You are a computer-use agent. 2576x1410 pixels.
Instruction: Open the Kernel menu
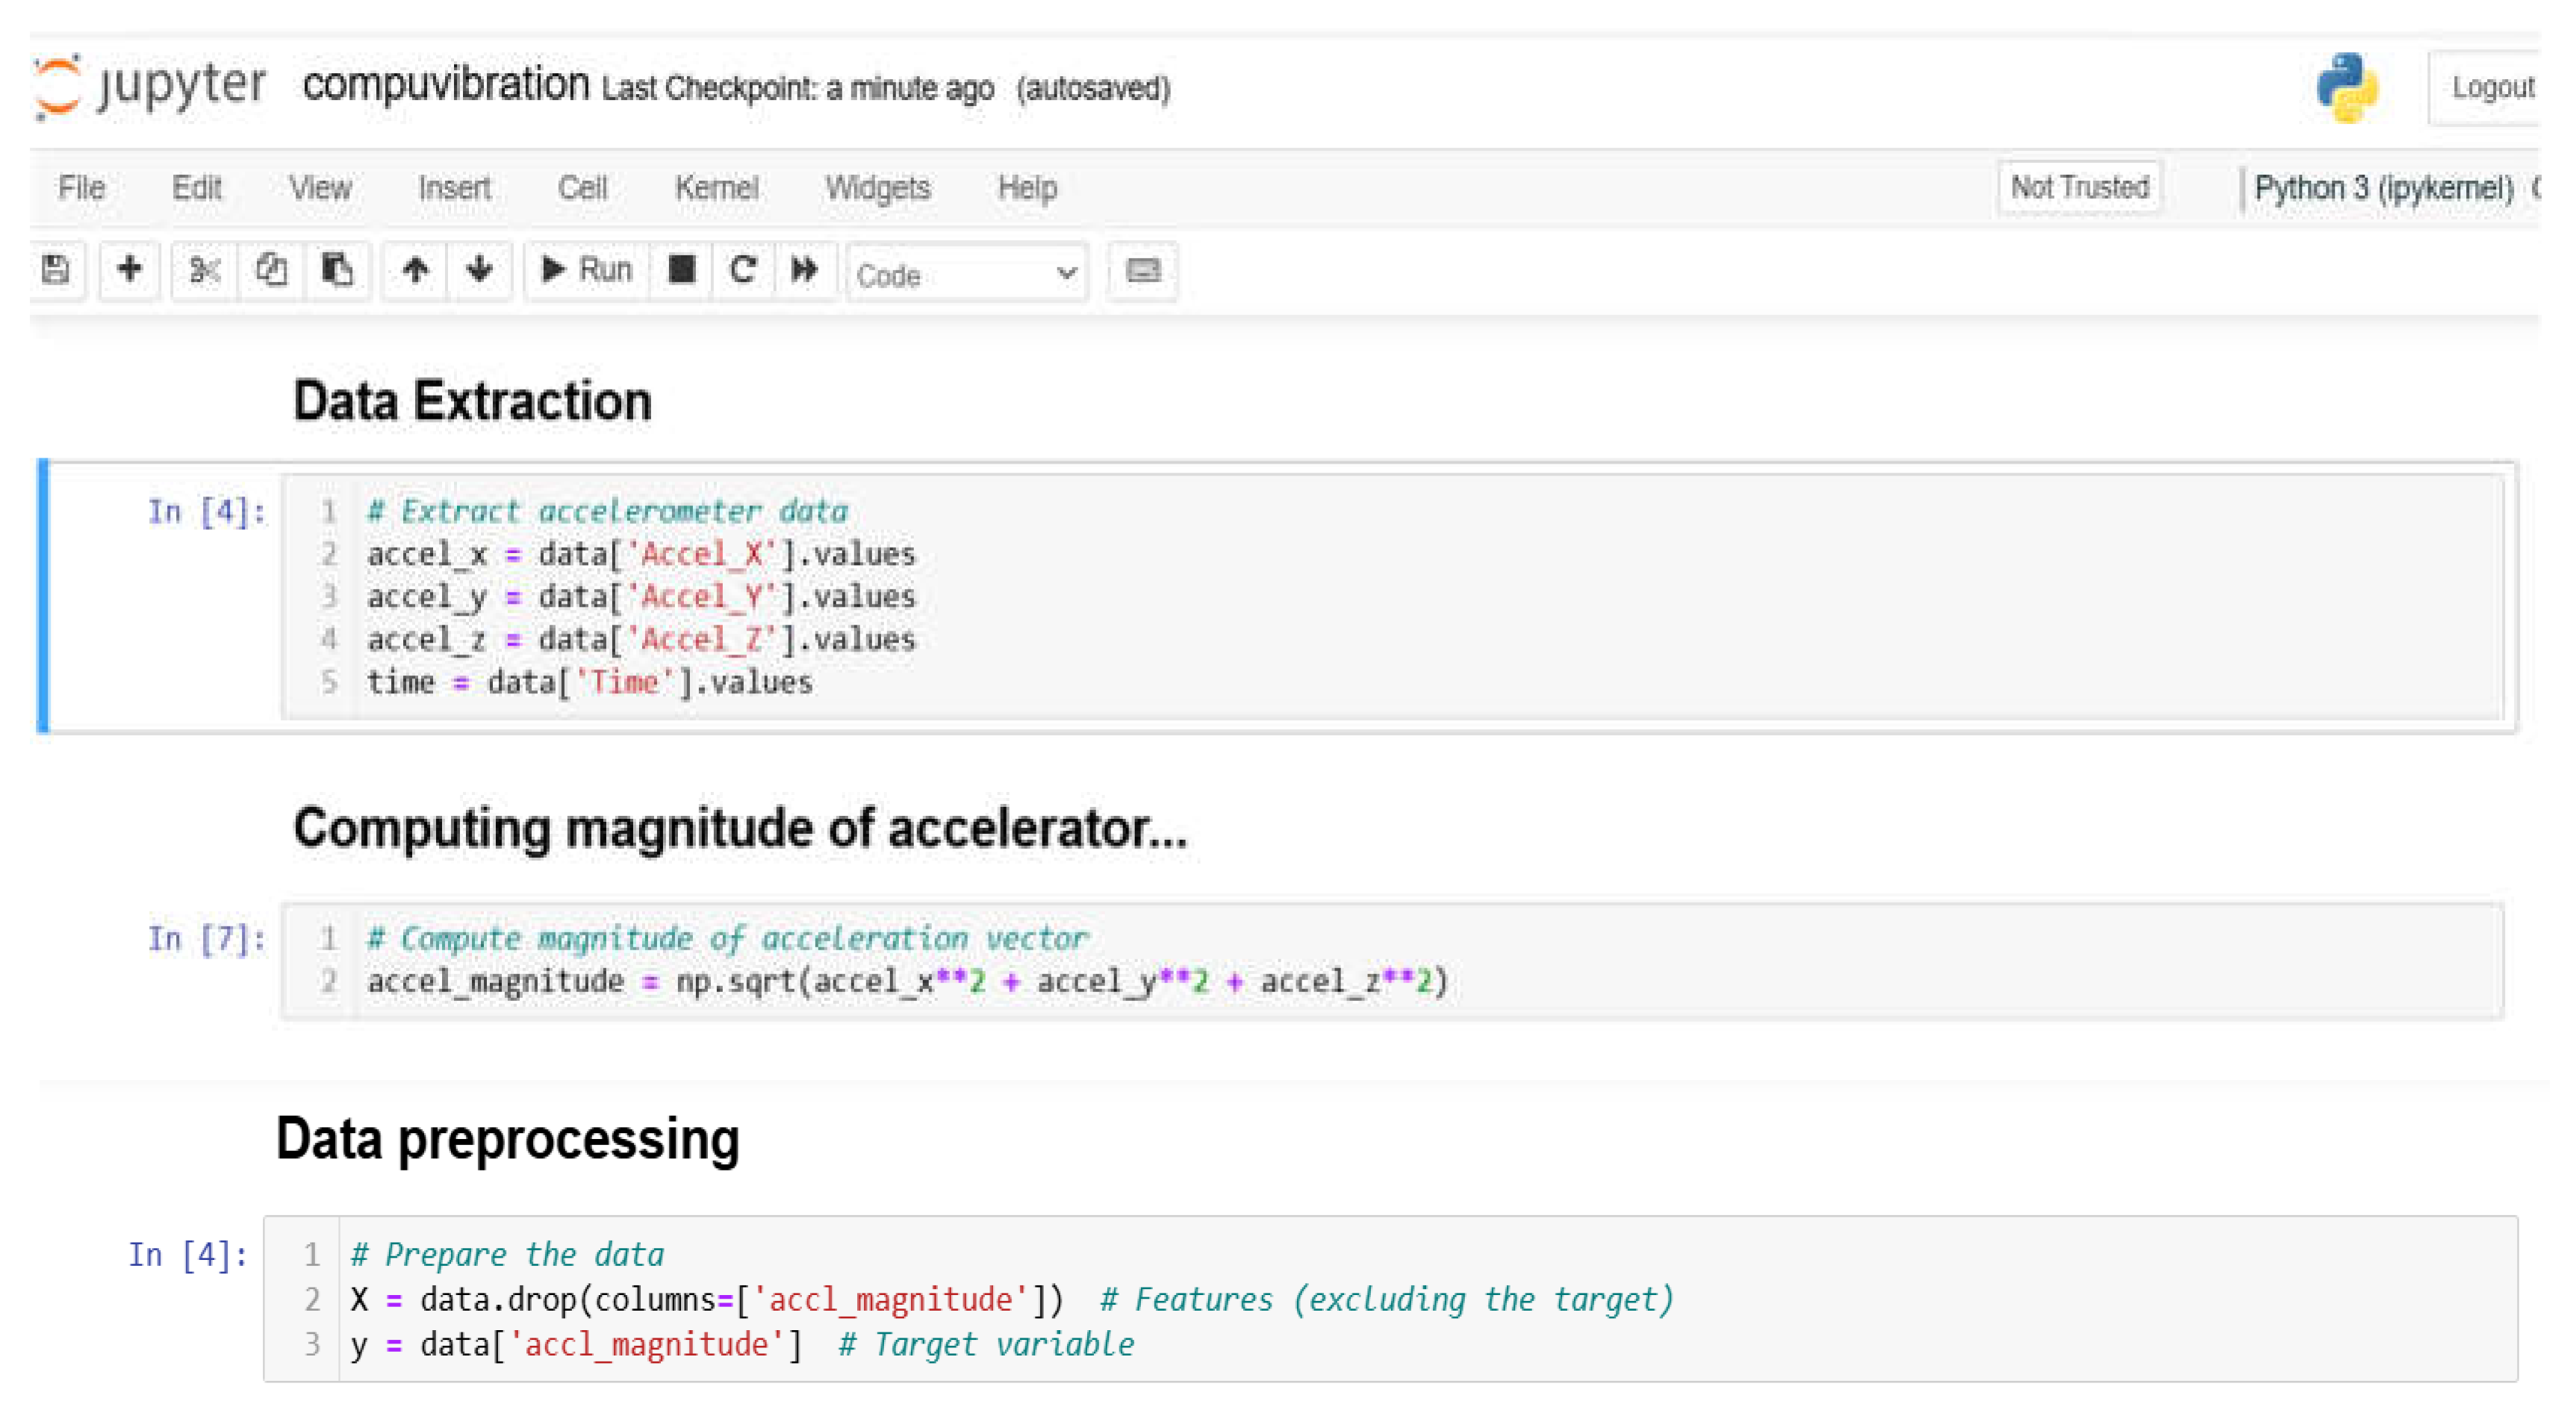pyautogui.click(x=716, y=188)
